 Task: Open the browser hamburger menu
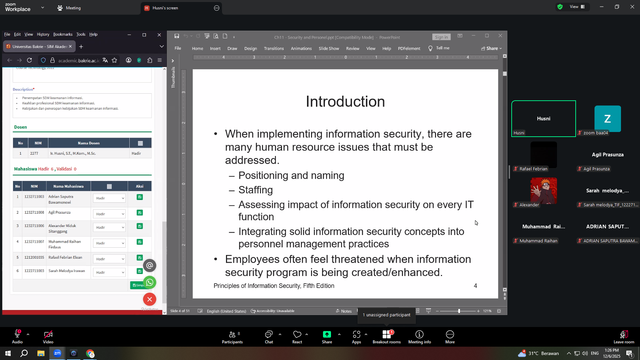coord(160,60)
